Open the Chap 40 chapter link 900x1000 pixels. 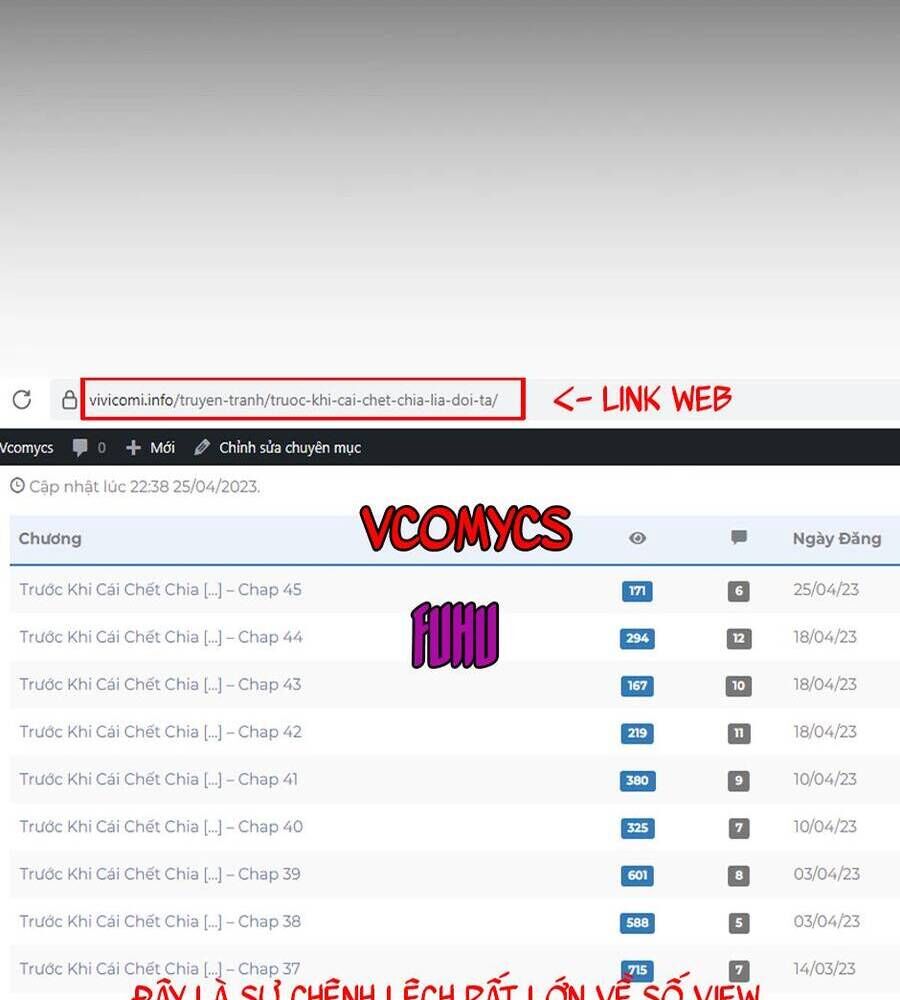click(x=160, y=827)
